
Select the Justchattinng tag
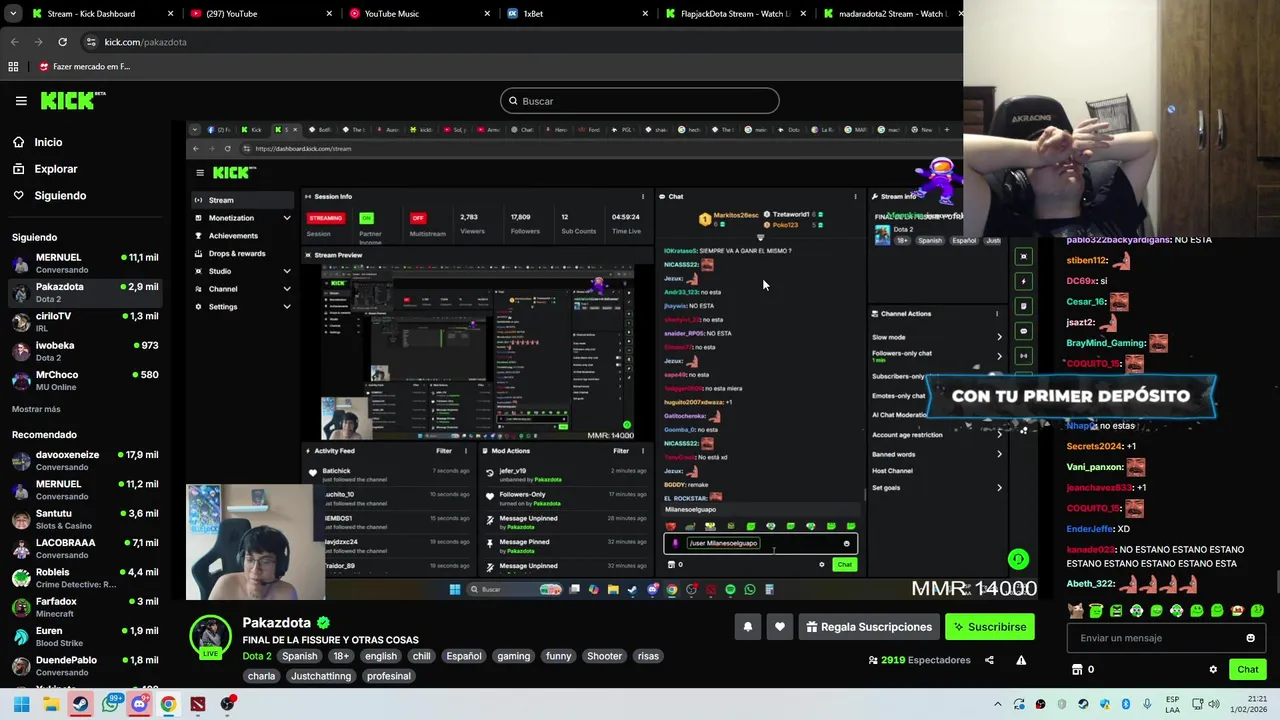(321, 676)
